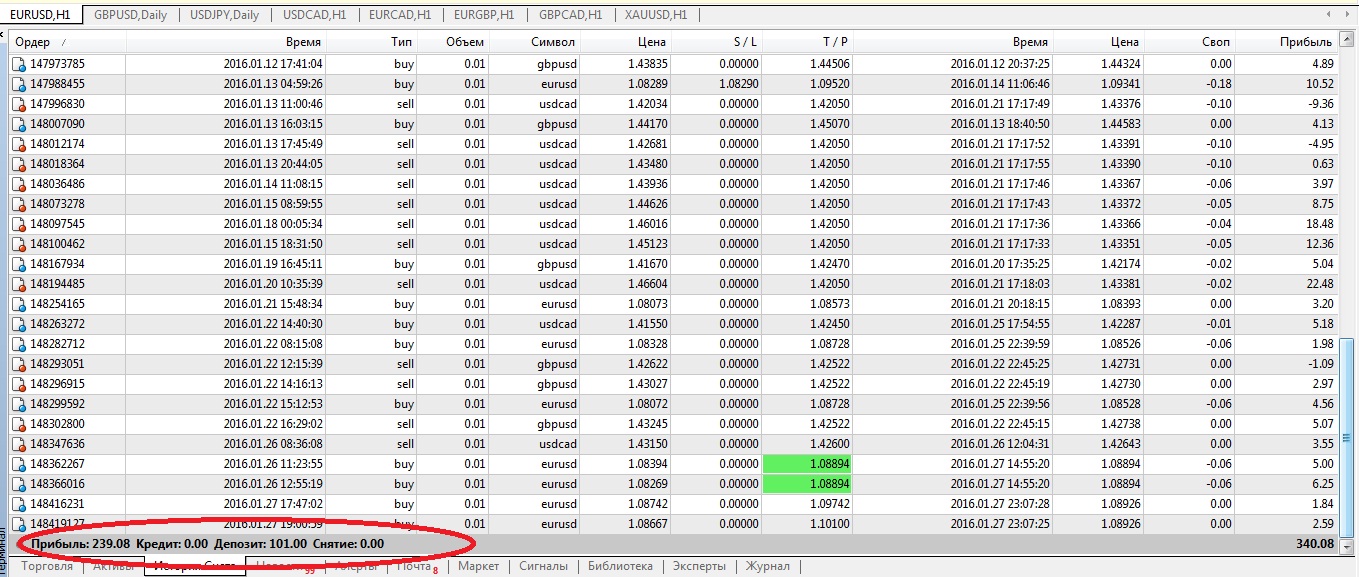Image resolution: width=1359 pixels, height=577 pixels.
Task: Open the Маркет terminal tab
Action: 478,566
